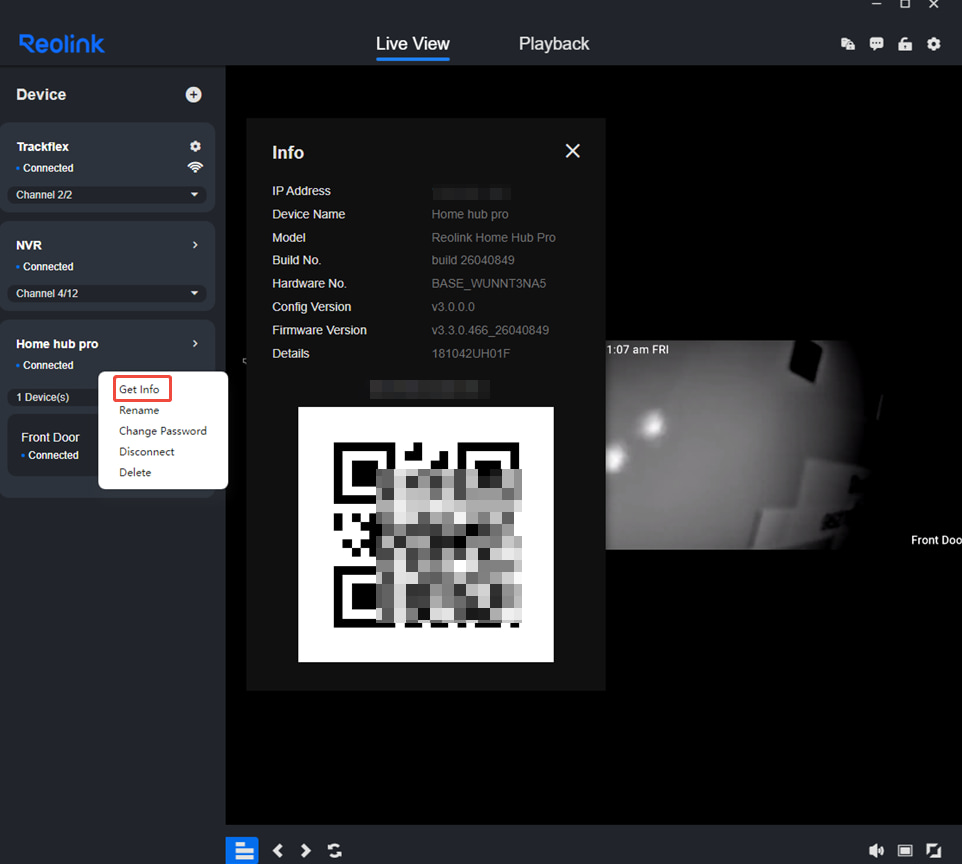This screenshot has height=864, width=962.
Task: Click model value Reolink Home Hub Pro
Action: coord(493,237)
